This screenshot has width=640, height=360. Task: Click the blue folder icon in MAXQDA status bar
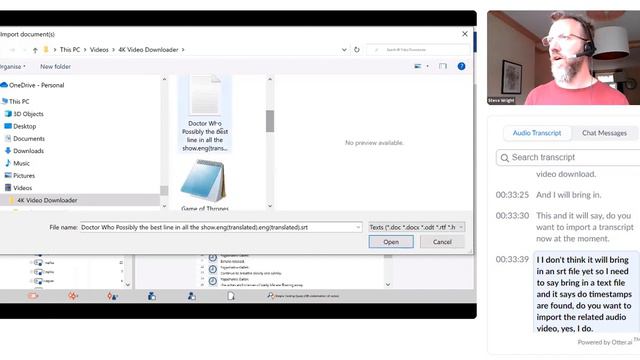pos(152,296)
